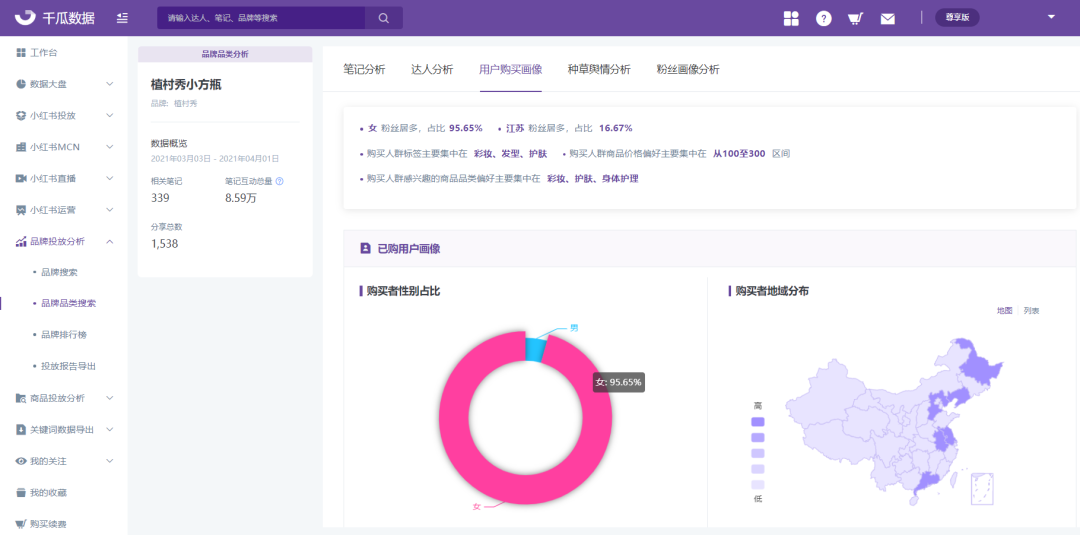This screenshot has height=535, width=1080.
Task: Click the 尊享版 membership badge
Action: click(x=957, y=18)
